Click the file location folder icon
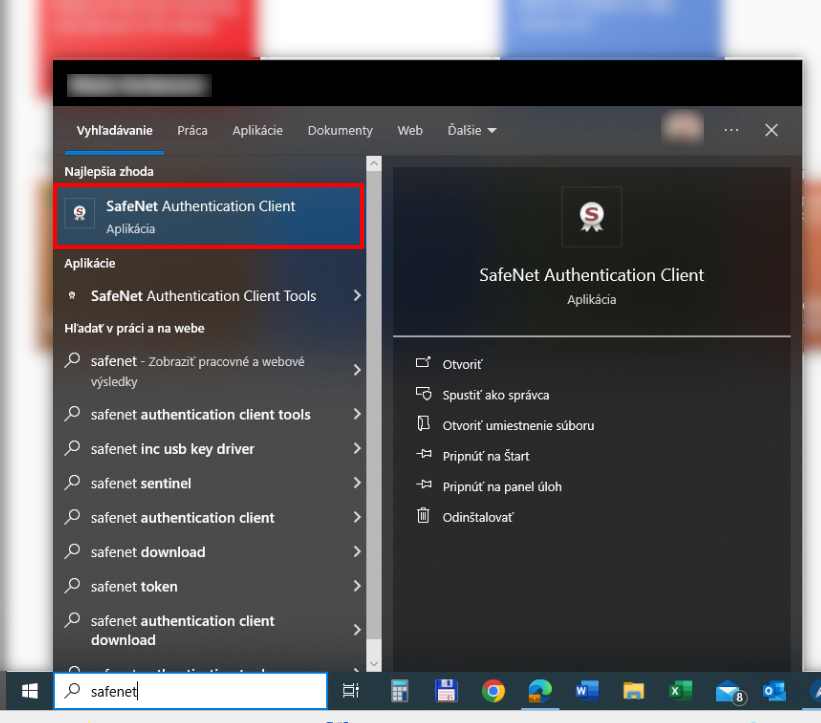Screen dimensions: 821x723 tap(423, 423)
